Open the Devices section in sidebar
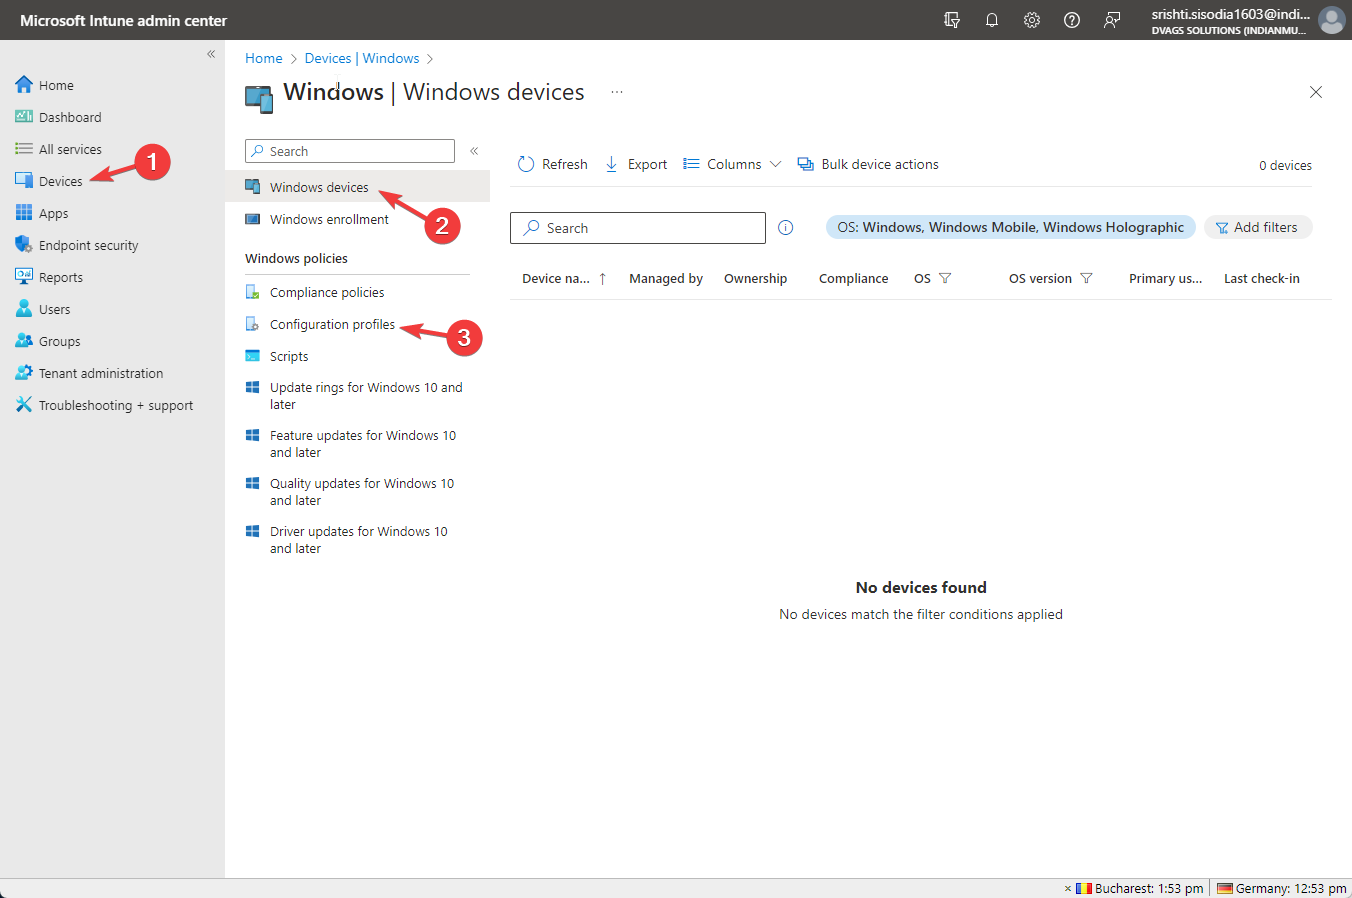The image size is (1352, 898). [60, 181]
